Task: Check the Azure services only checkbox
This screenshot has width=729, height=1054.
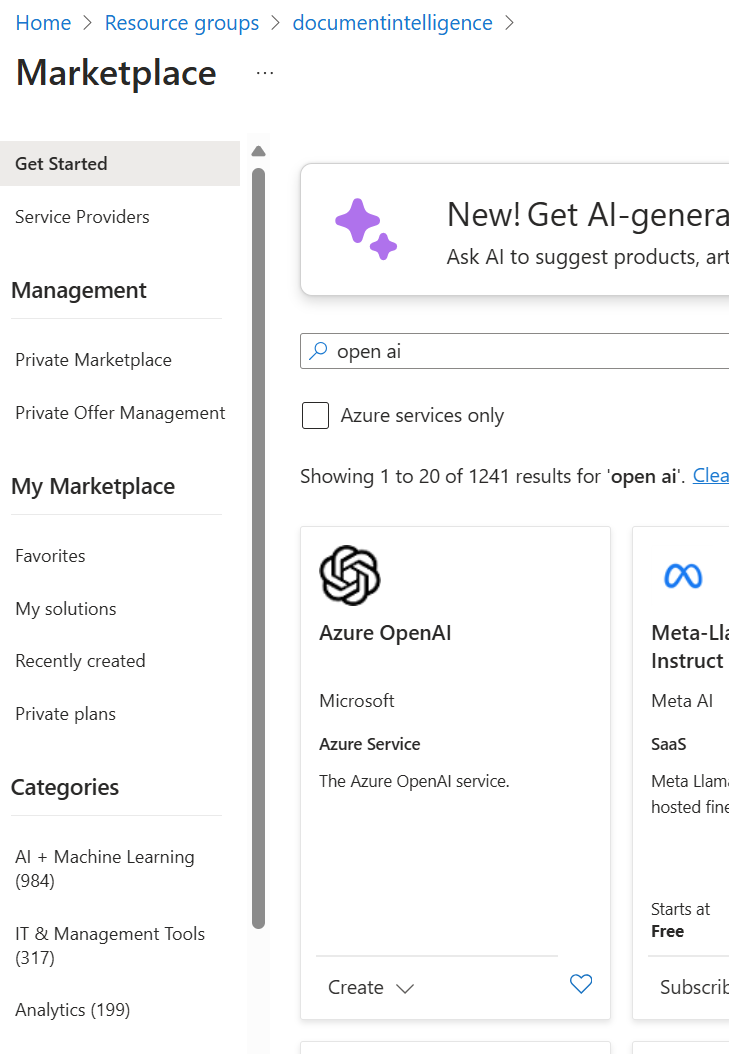Action: point(315,415)
